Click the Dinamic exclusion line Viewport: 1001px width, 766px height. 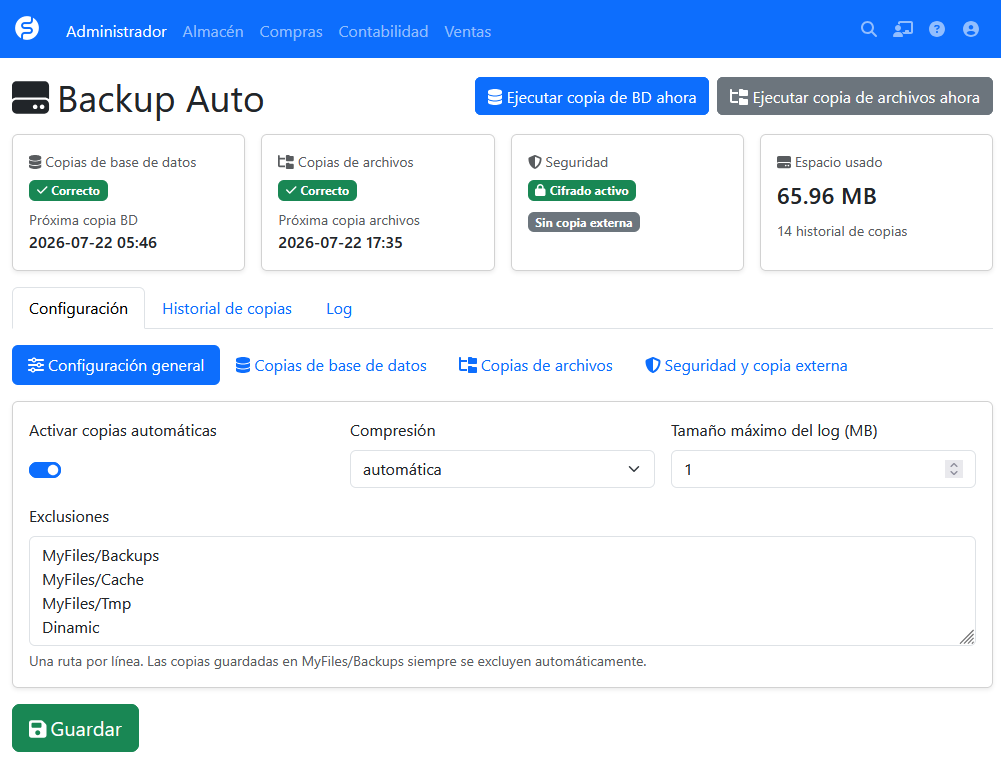71,627
